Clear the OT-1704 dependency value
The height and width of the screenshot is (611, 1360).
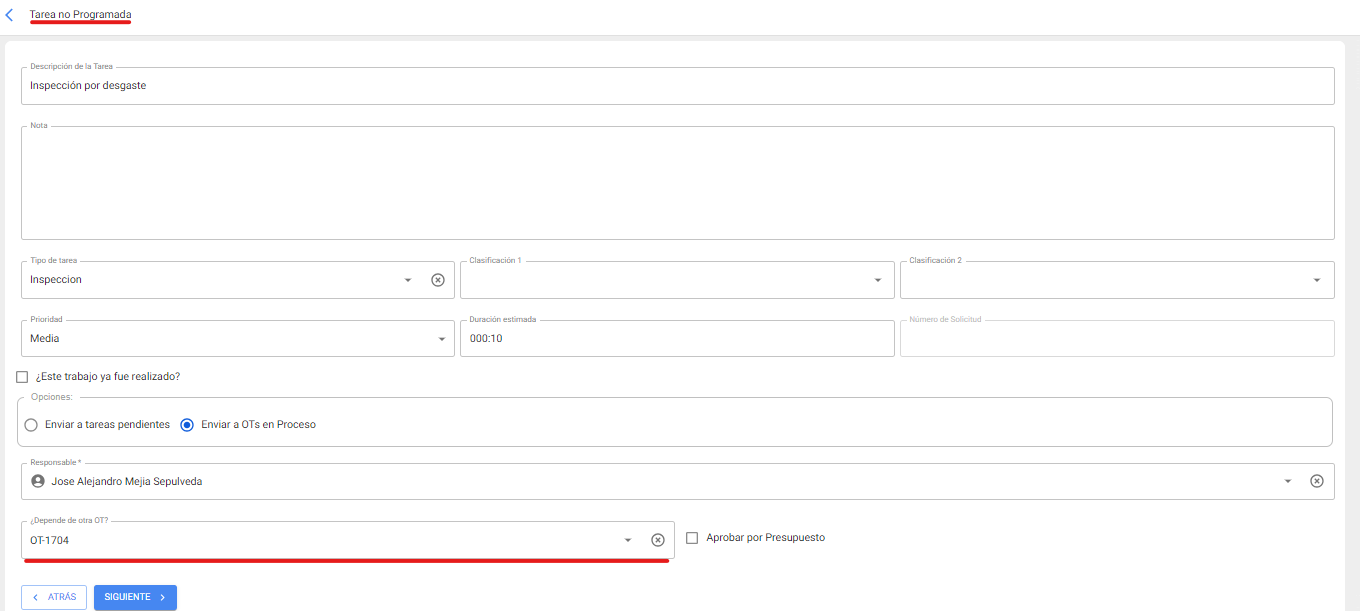[x=658, y=540]
